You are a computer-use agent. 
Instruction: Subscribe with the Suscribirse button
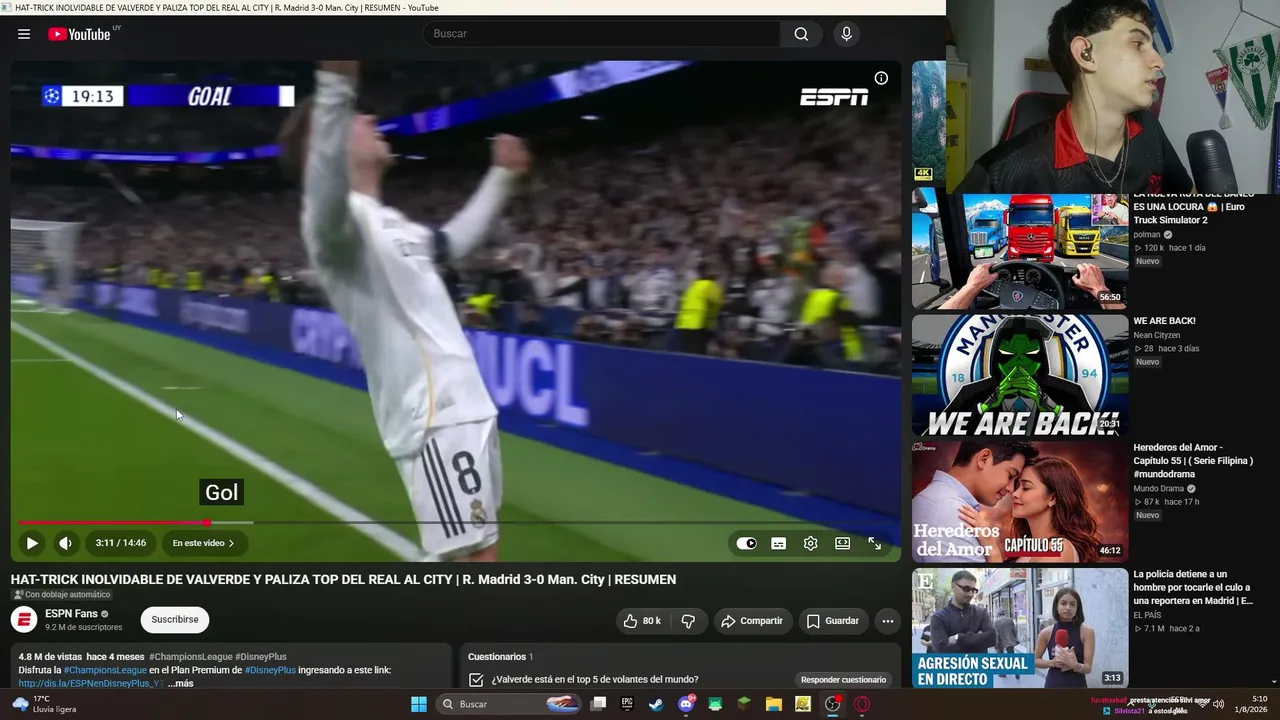coord(175,620)
